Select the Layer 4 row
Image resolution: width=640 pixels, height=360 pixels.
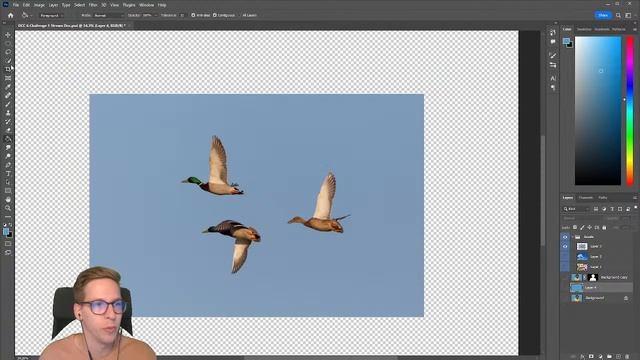pyautogui.click(x=601, y=288)
